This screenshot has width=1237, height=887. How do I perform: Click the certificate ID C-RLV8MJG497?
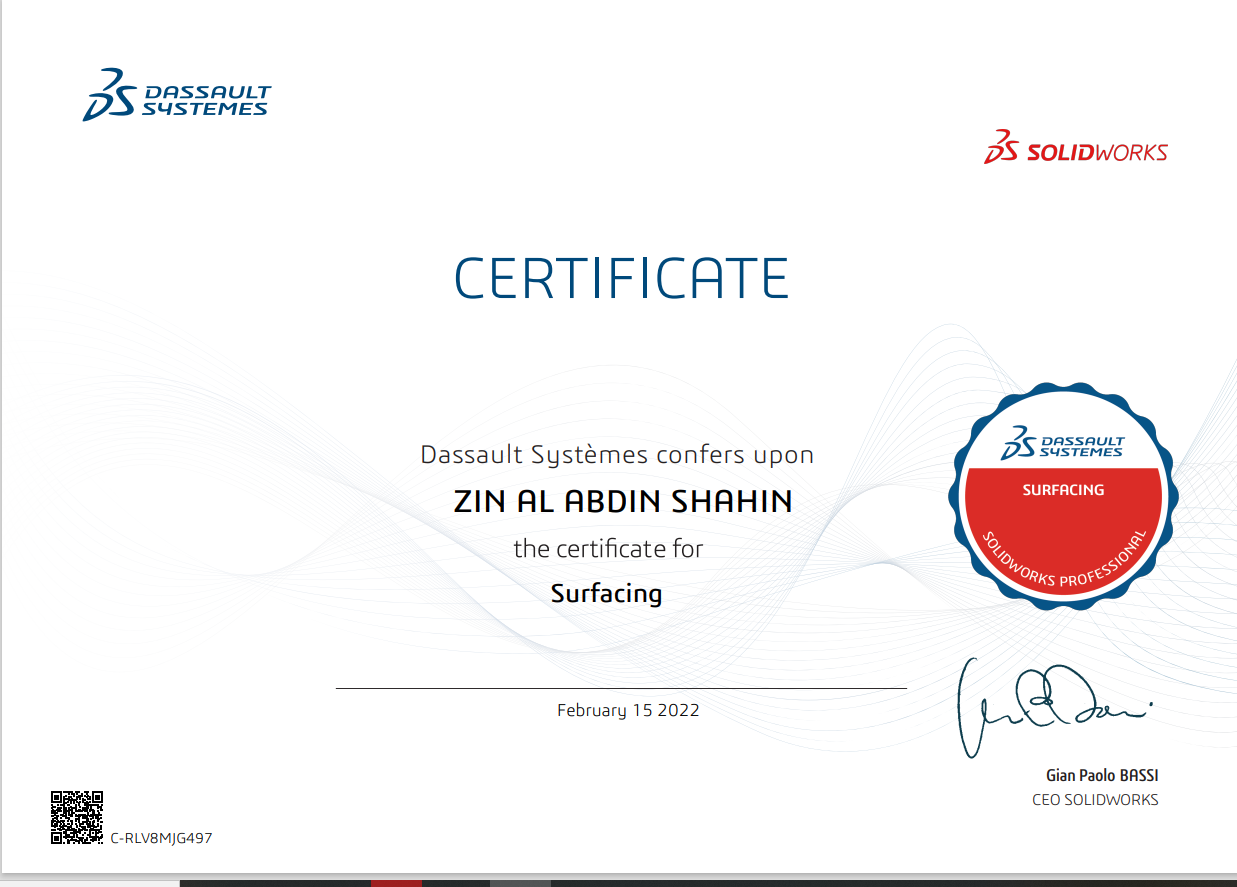tap(161, 838)
